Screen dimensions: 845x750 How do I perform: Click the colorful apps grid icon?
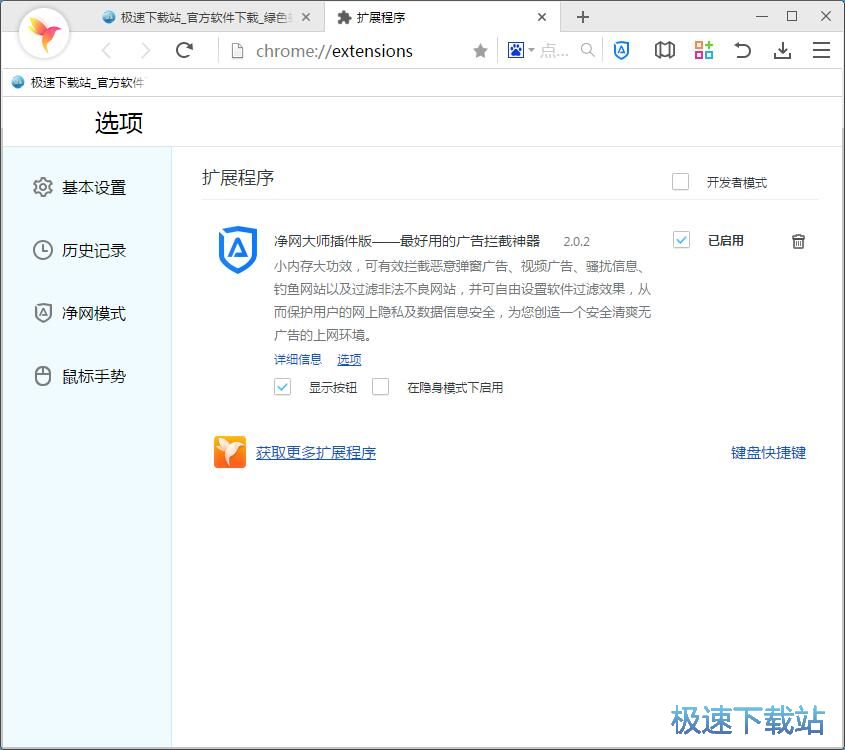[x=703, y=51]
